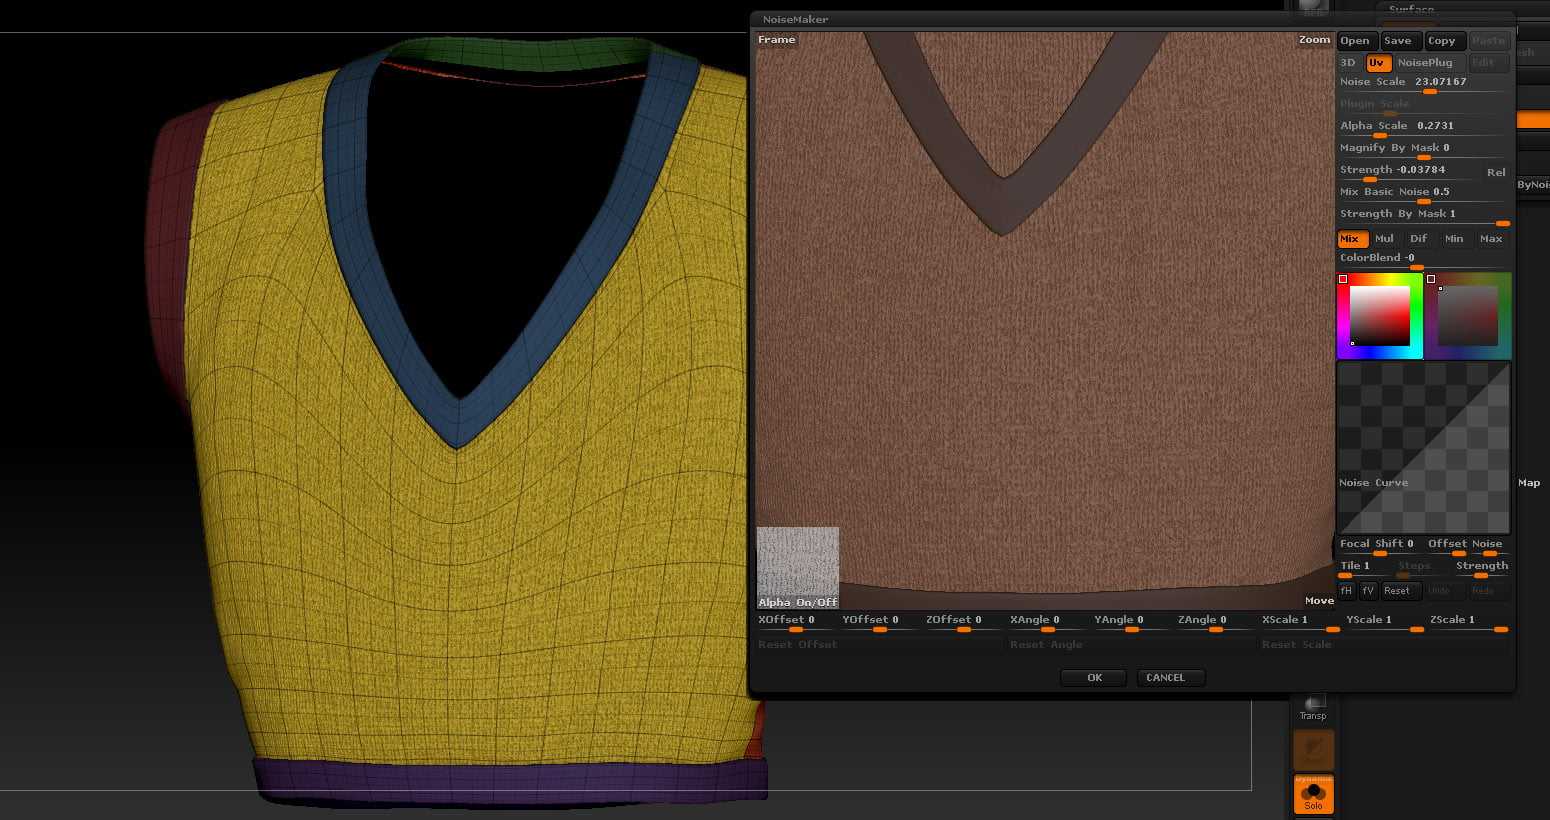Click Zoom in the noise preview

click(x=1314, y=40)
